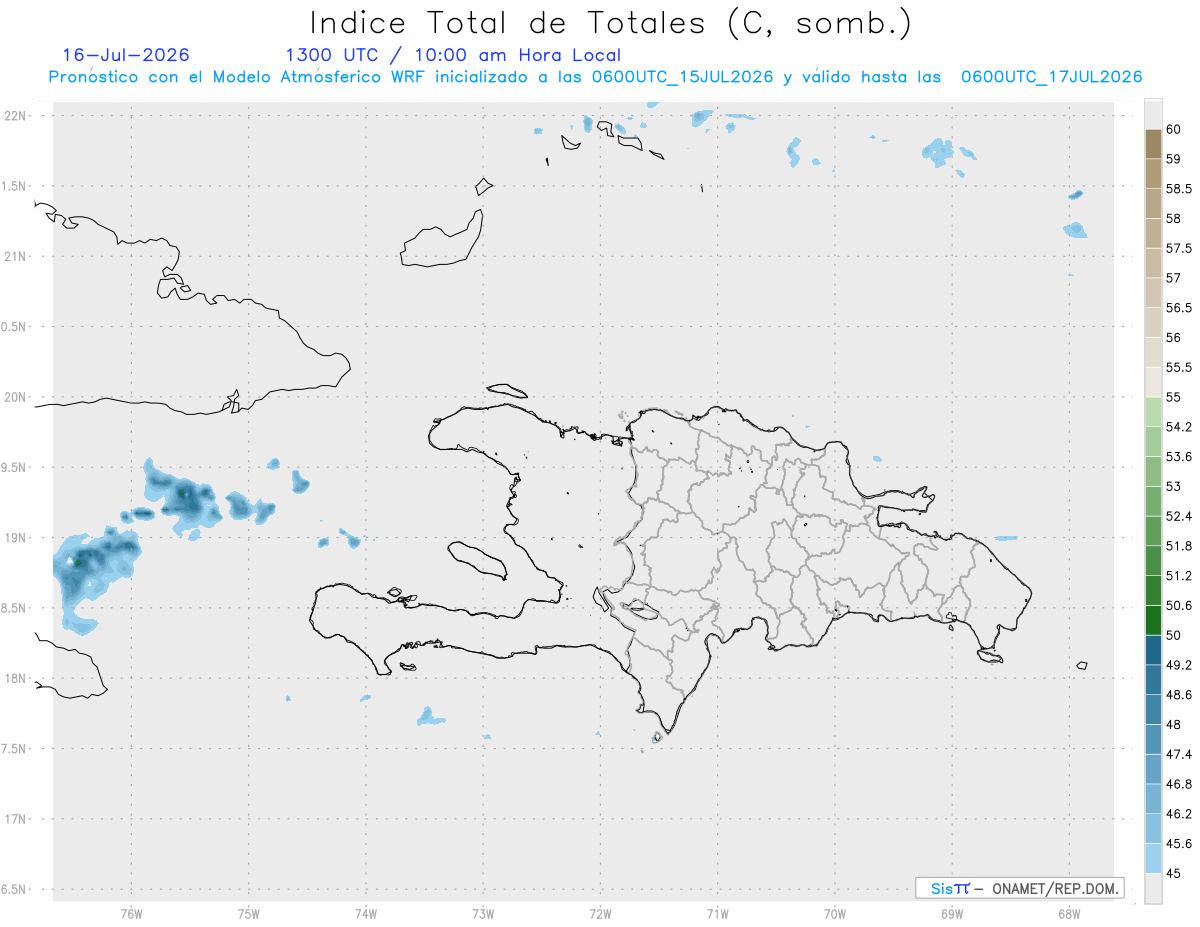Click the "68W" longitude label
Image resolution: width=1200 pixels, height=927 pixels.
click(1069, 913)
